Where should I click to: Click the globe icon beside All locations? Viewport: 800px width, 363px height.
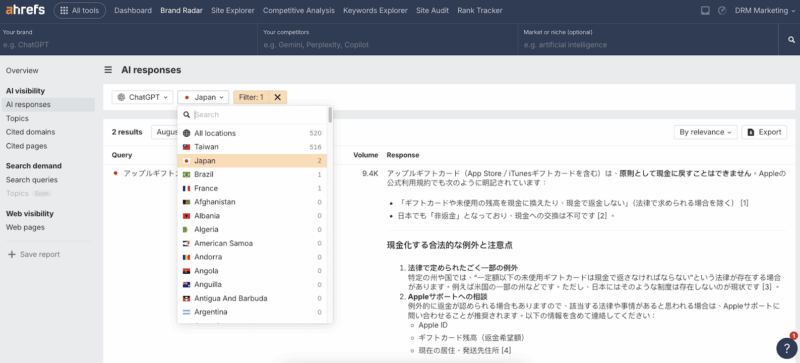[x=186, y=133]
